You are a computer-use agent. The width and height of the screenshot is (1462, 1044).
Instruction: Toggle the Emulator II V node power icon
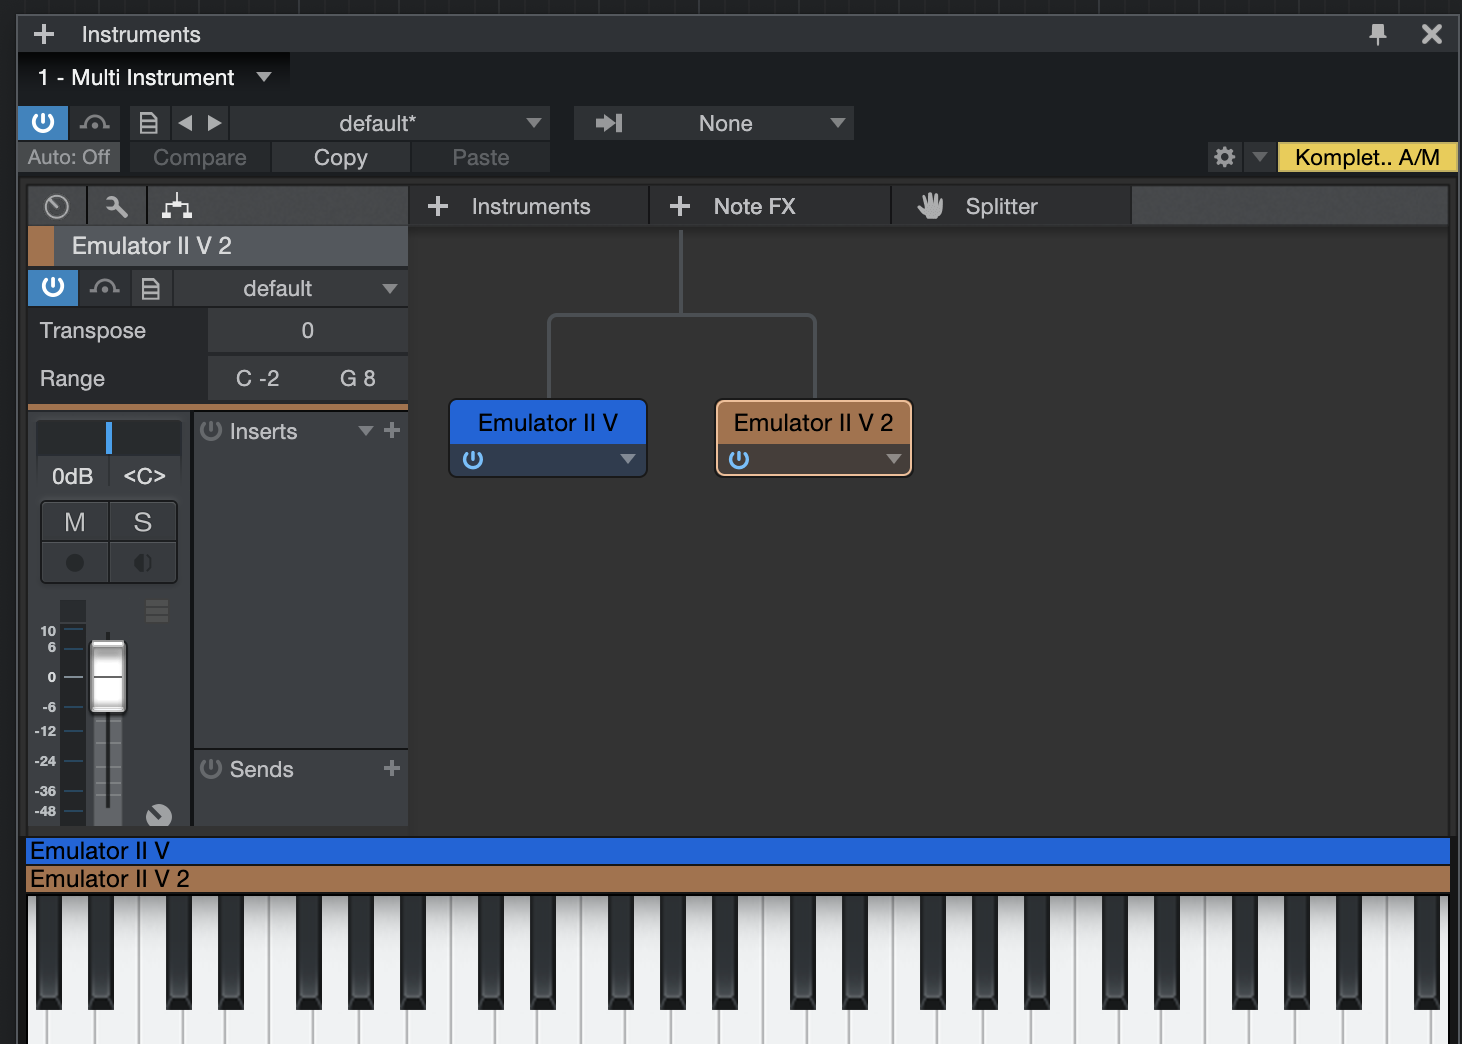473,460
